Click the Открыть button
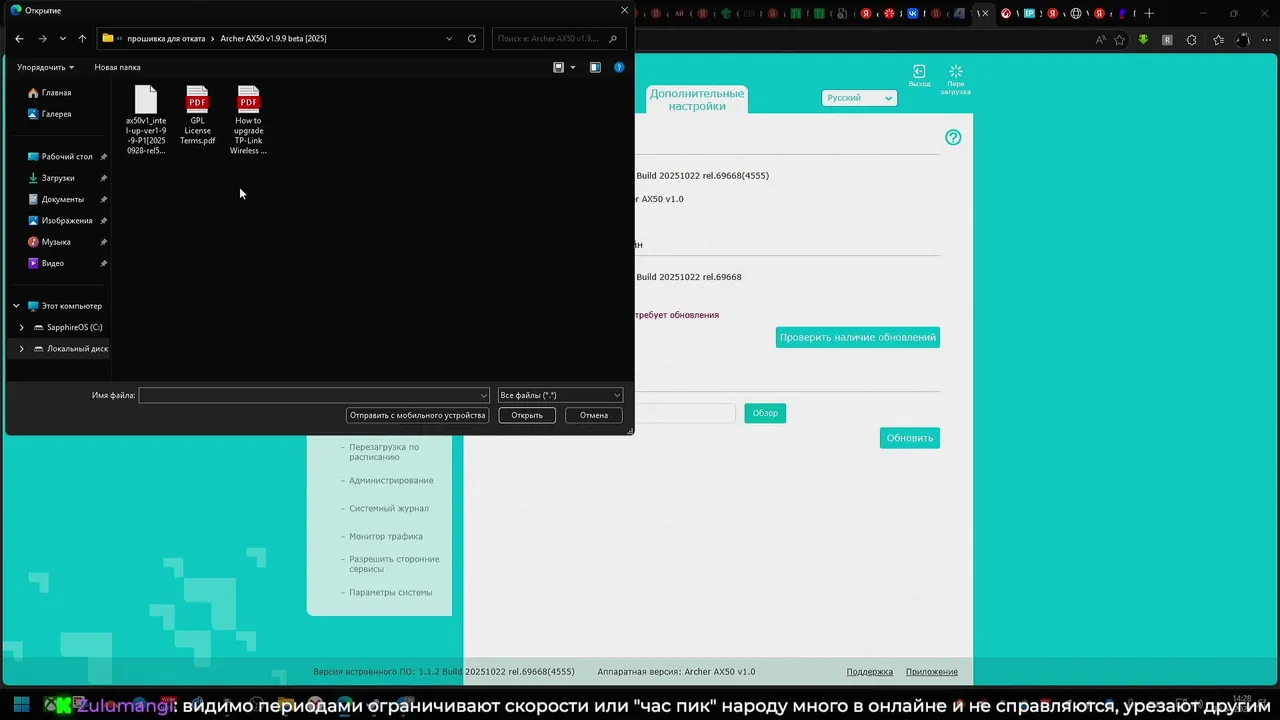The image size is (1280, 720). click(x=527, y=415)
